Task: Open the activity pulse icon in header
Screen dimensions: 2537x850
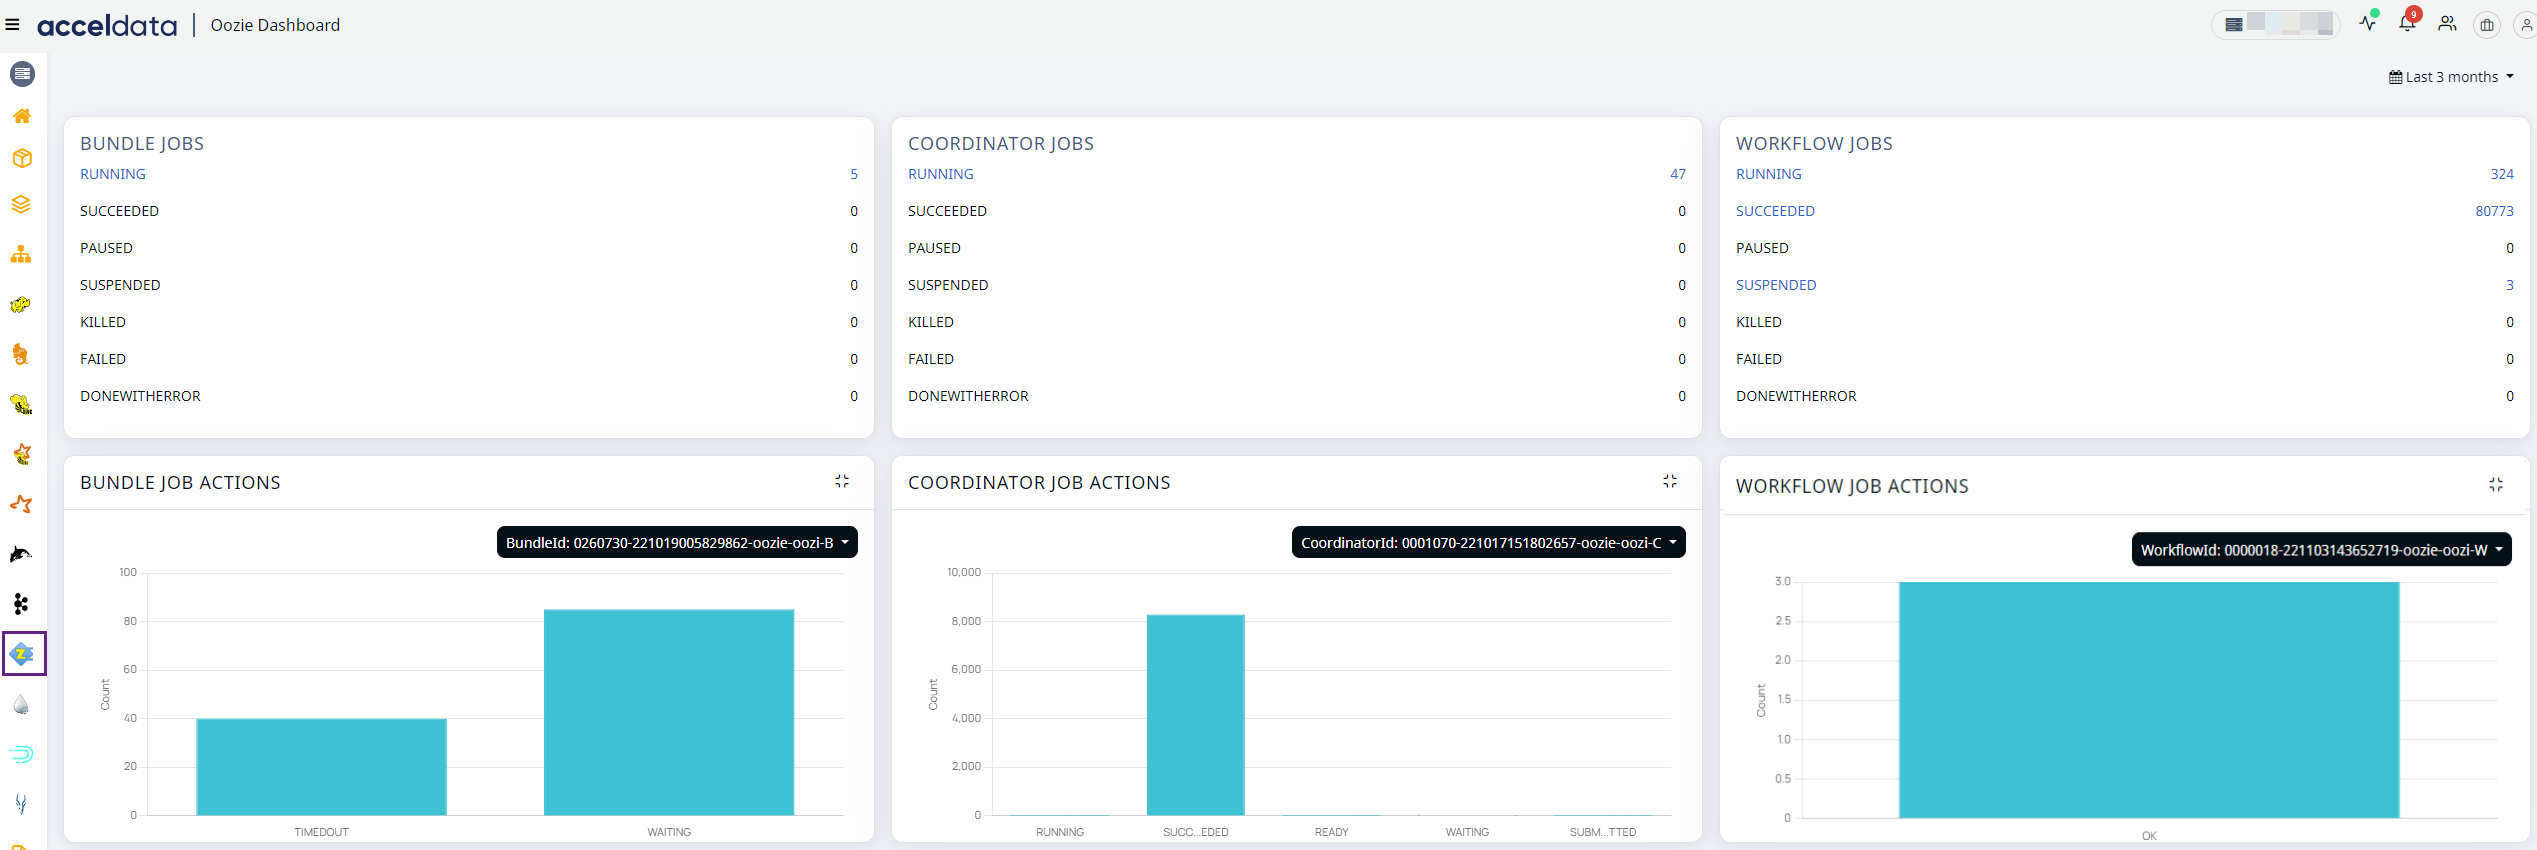Action: (x=2368, y=23)
